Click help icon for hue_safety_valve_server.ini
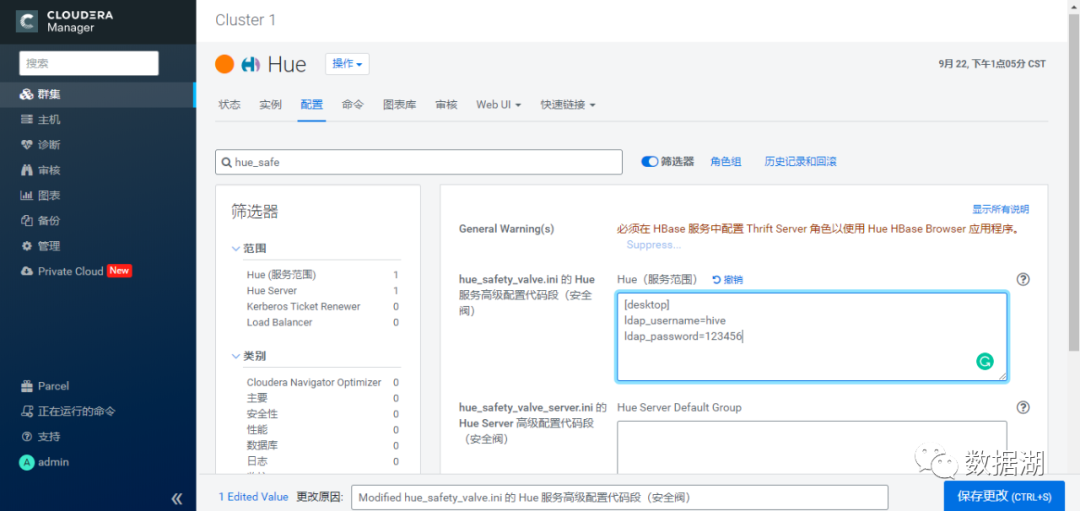The image size is (1080, 511). pyautogui.click(x=1023, y=407)
